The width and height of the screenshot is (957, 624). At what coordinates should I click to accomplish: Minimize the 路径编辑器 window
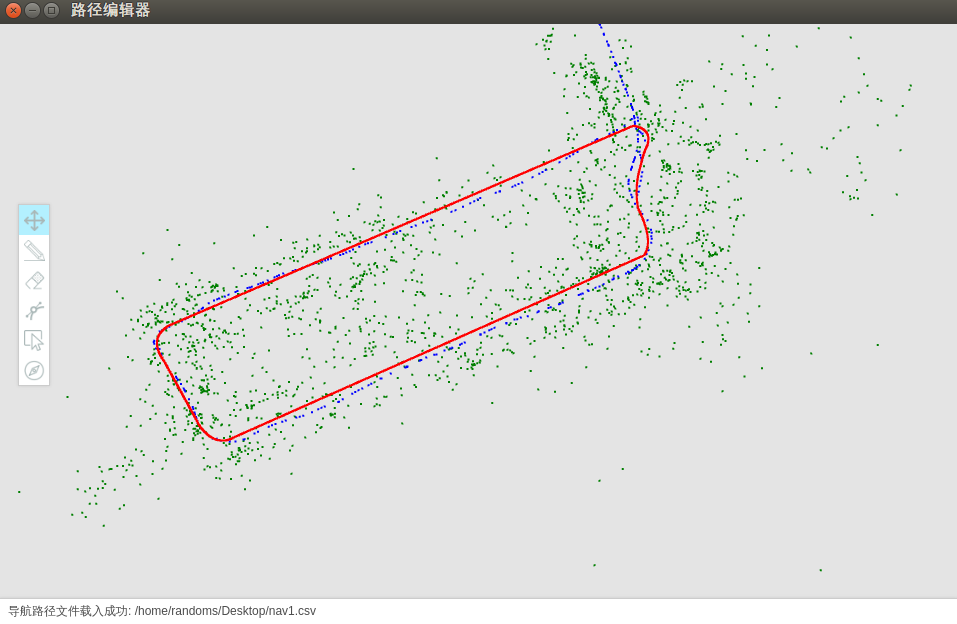[32, 10]
